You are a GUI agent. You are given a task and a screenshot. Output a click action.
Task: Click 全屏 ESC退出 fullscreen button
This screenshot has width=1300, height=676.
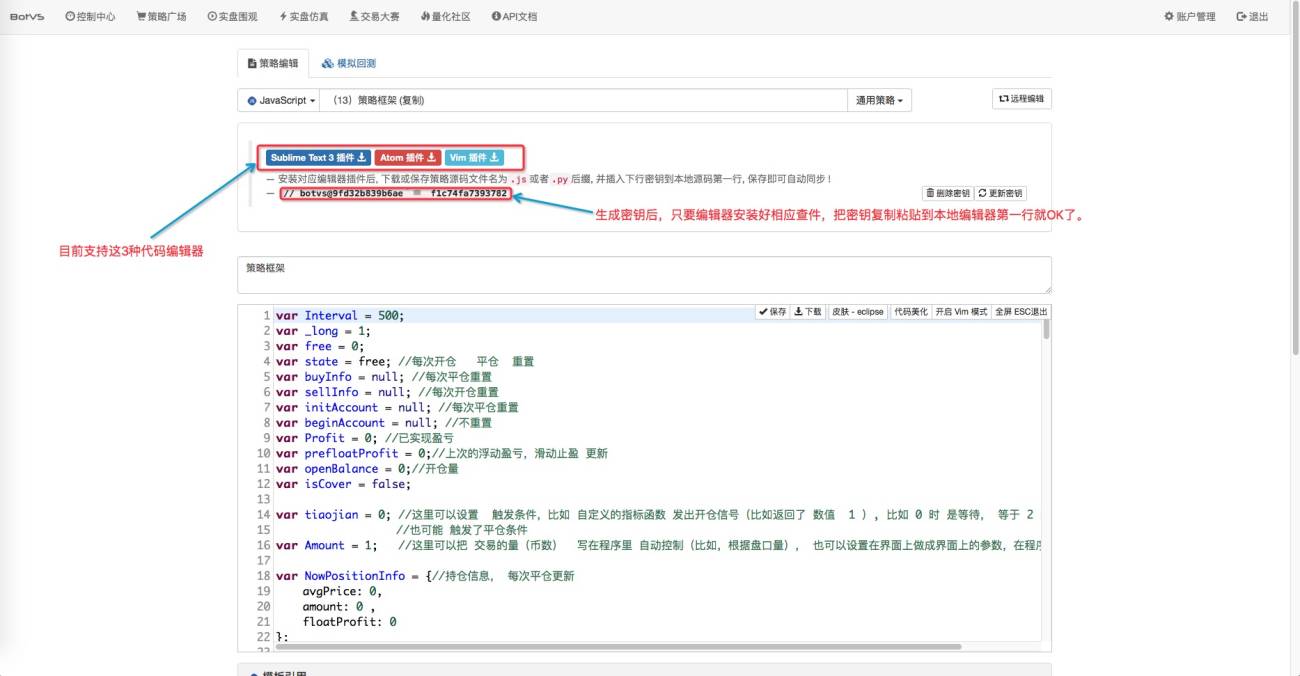(x=1021, y=312)
